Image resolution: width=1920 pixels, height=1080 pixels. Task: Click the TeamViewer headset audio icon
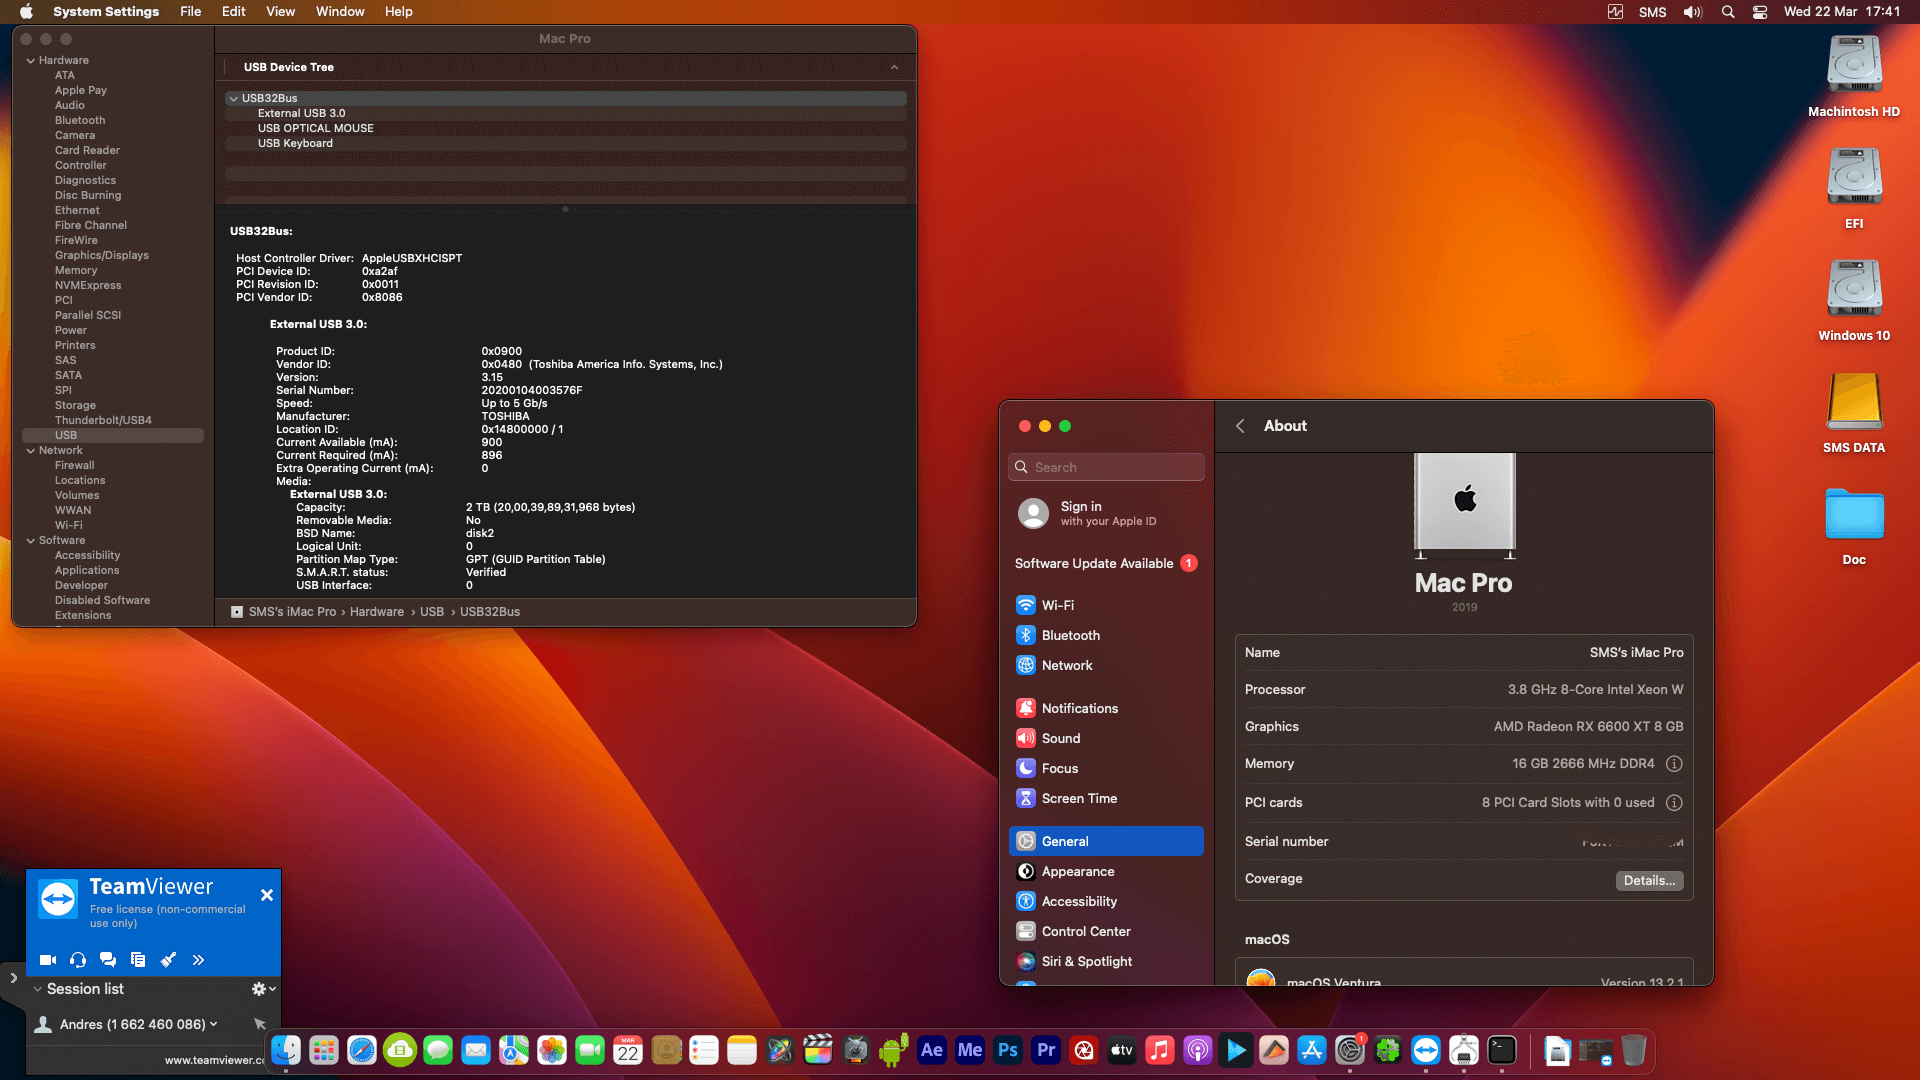point(77,960)
